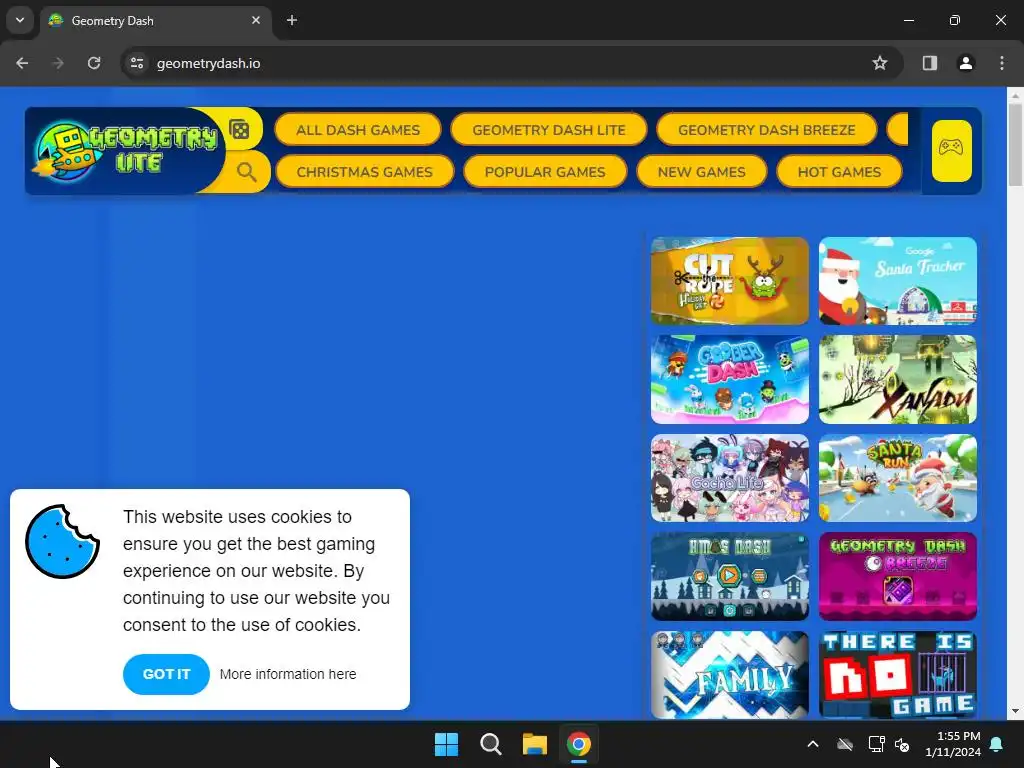This screenshot has height=768, width=1024.
Task: Go back with the browser back arrow
Action: 22,63
